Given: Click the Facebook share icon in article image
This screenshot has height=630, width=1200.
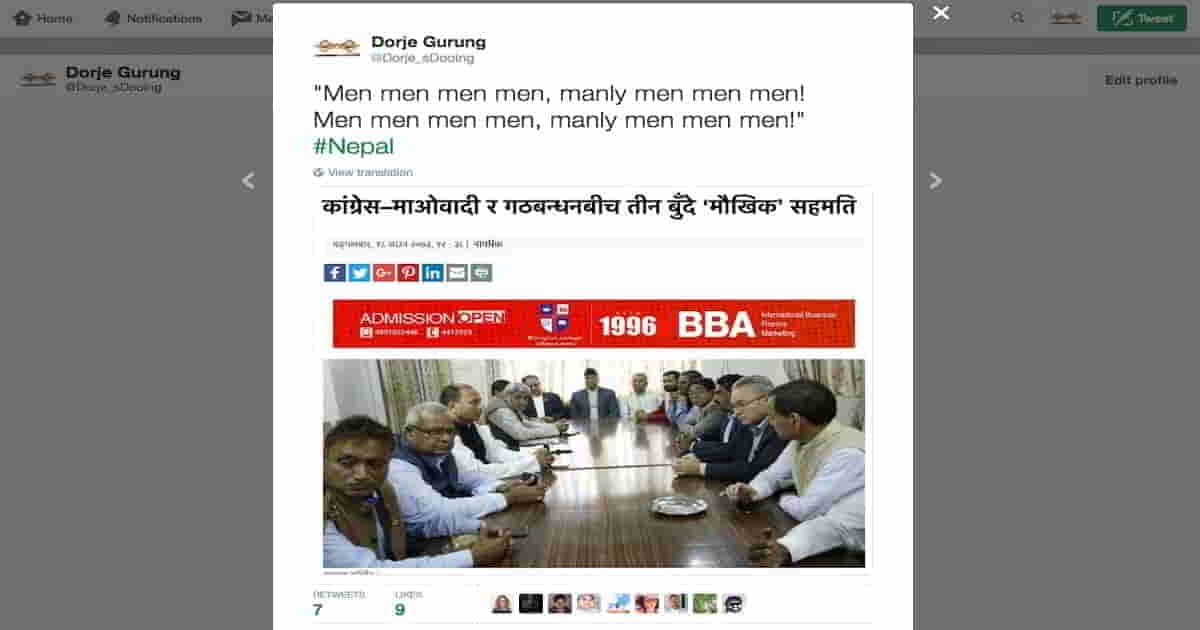Looking at the screenshot, I should tap(335, 273).
